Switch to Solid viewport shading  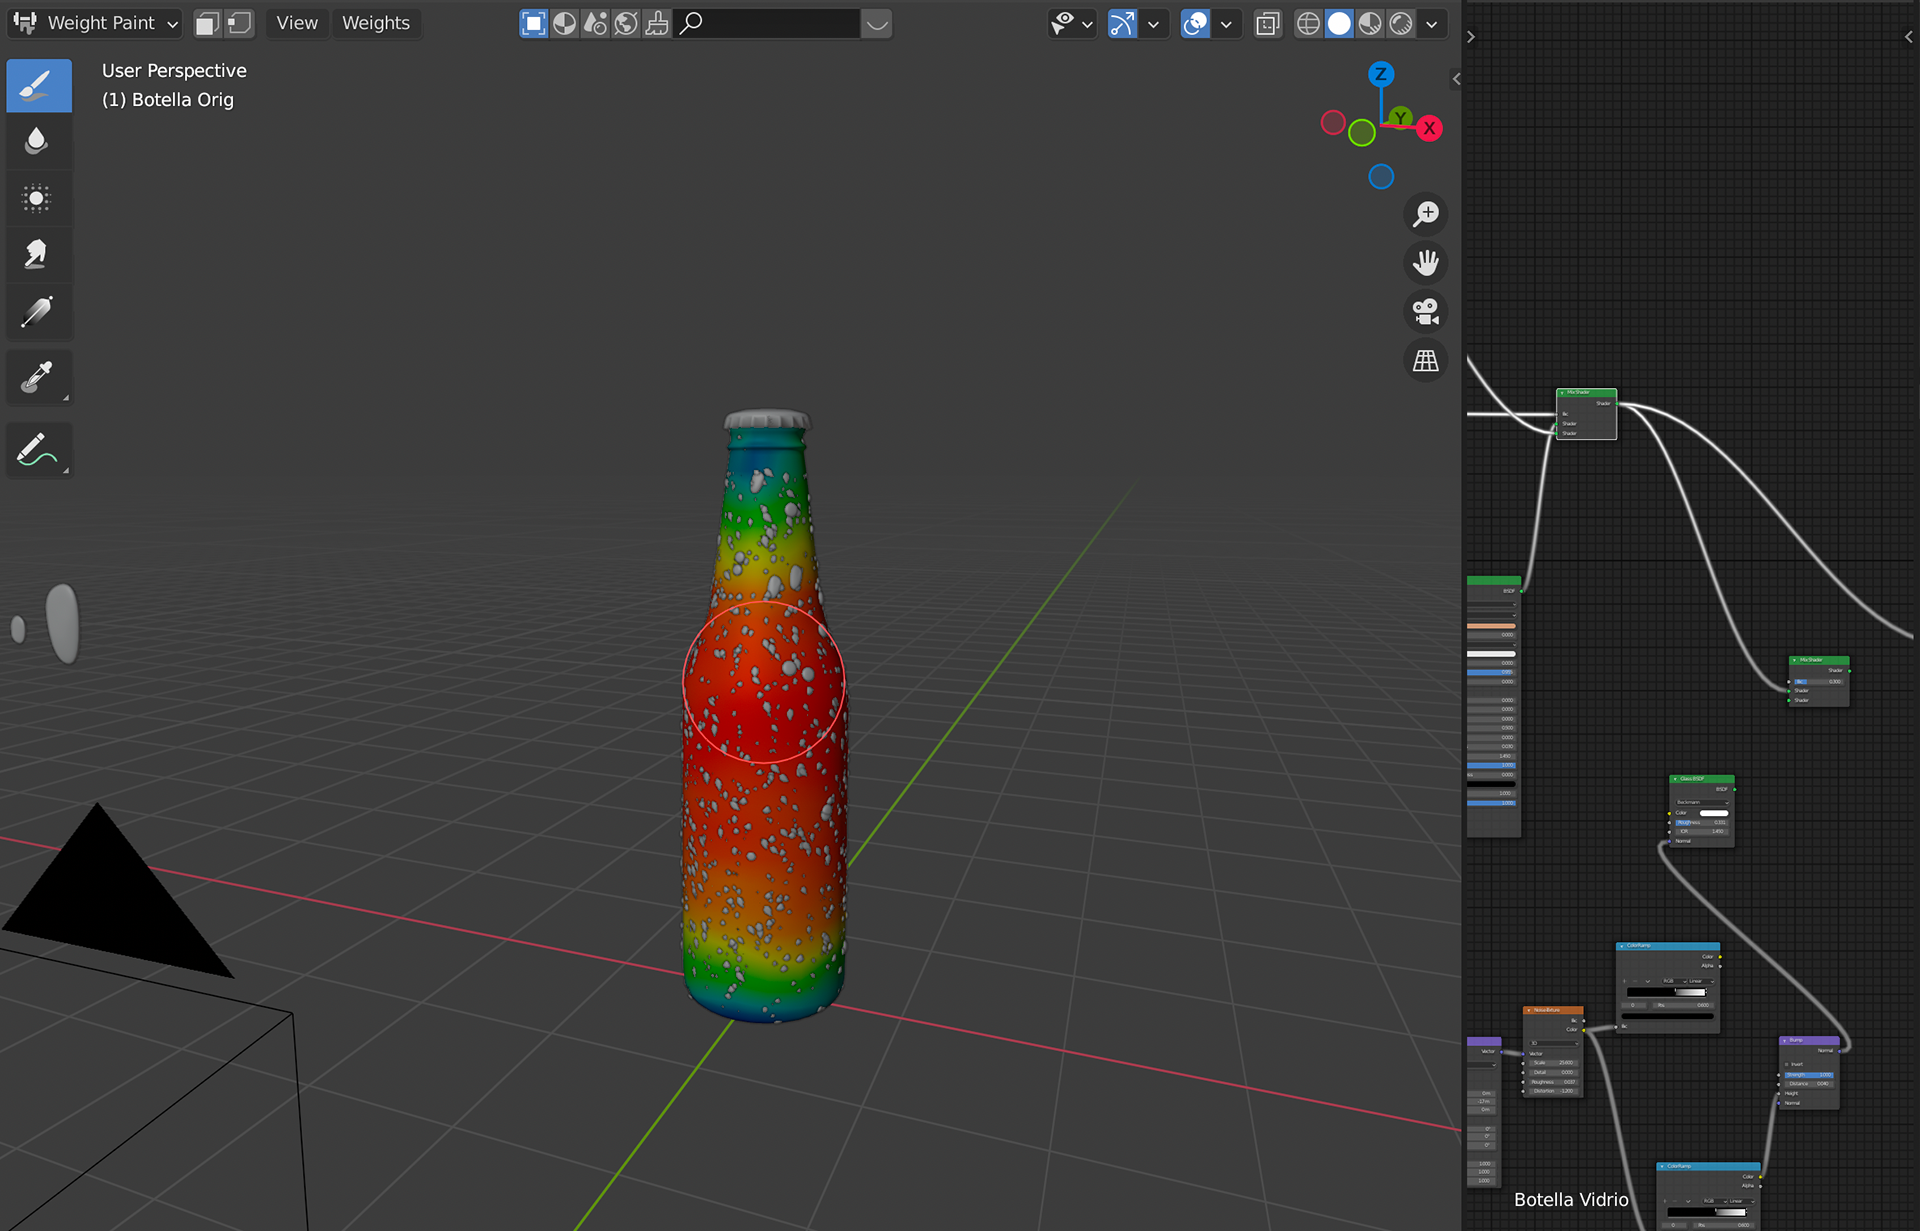click(1339, 23)
